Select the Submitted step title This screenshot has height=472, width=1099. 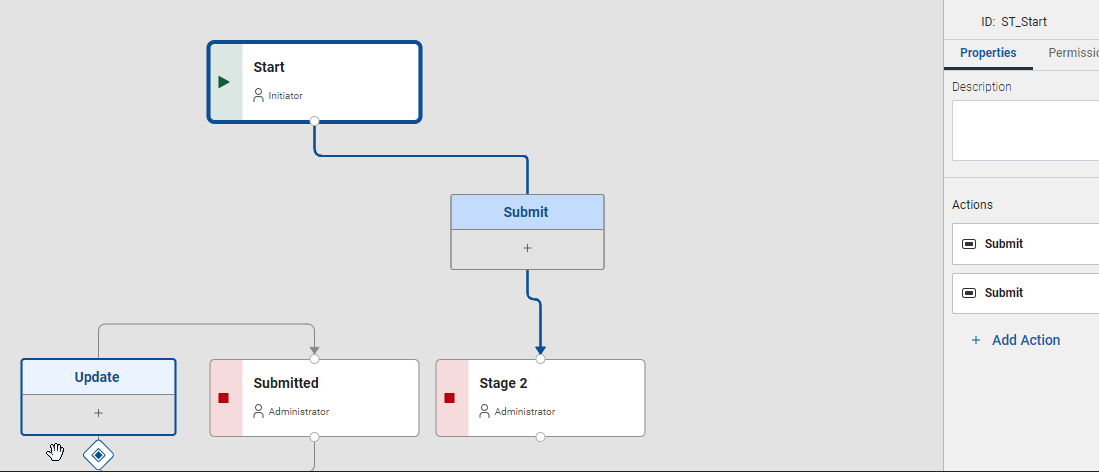tap(286, 383)
